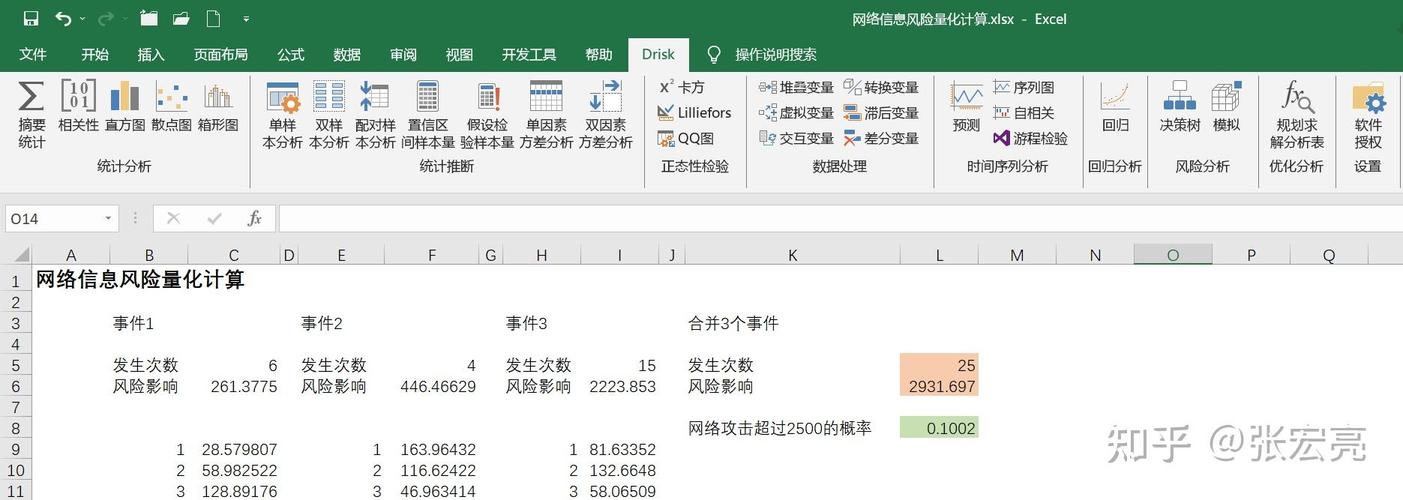
Task: Create a 散点图 scatter plot
Action: [x=171, y=106]
